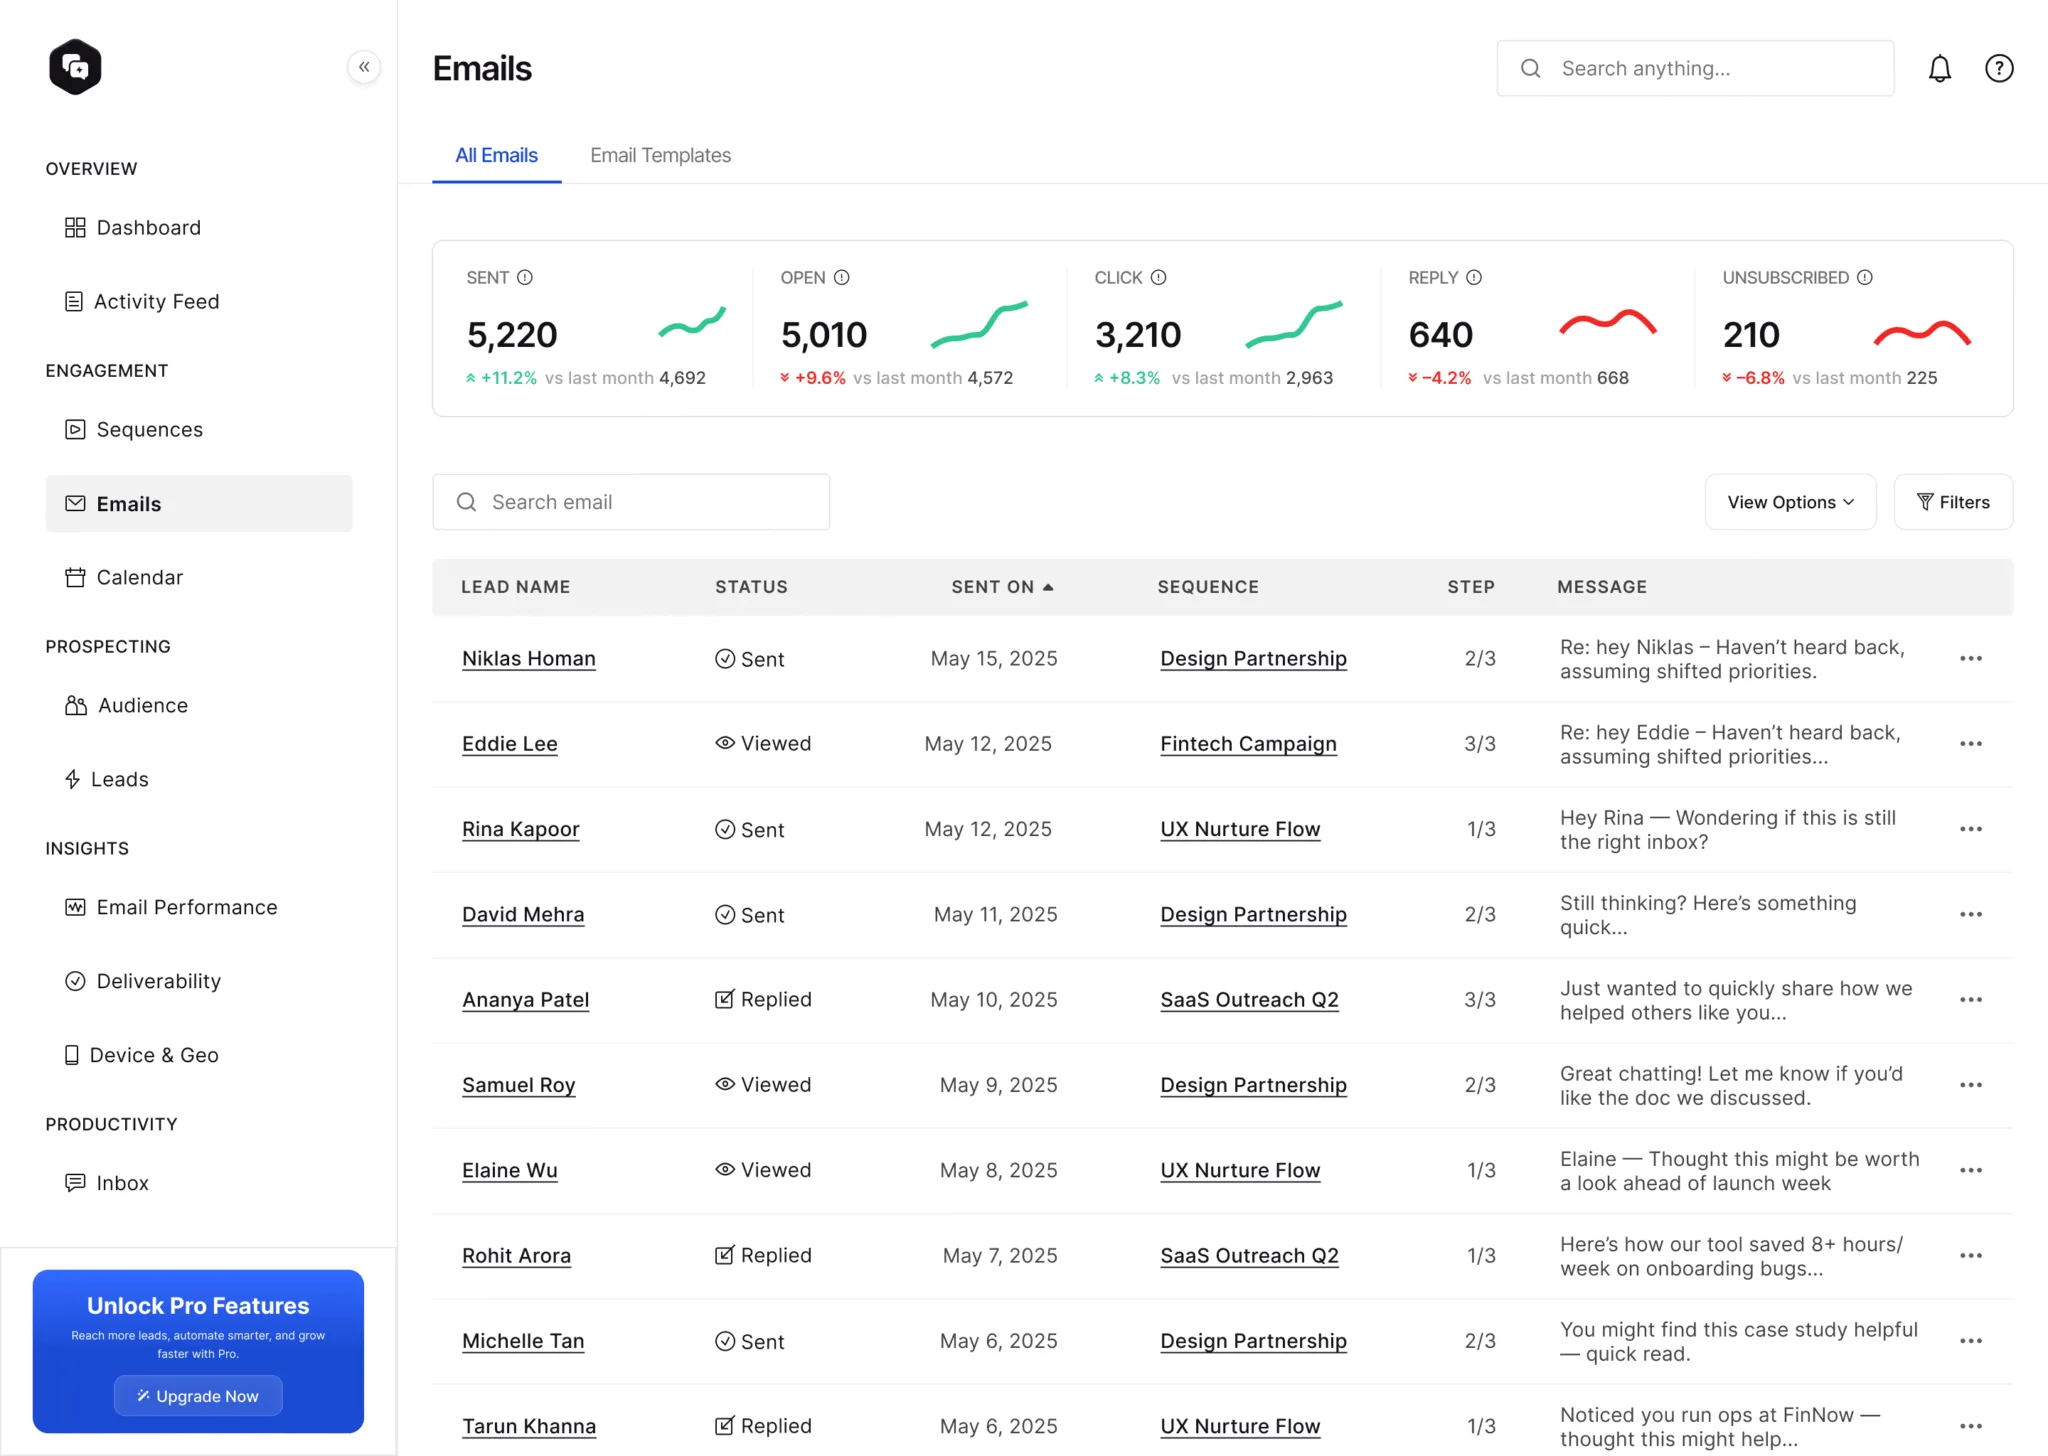Open Sequences in the sidebar

point(149,429)
